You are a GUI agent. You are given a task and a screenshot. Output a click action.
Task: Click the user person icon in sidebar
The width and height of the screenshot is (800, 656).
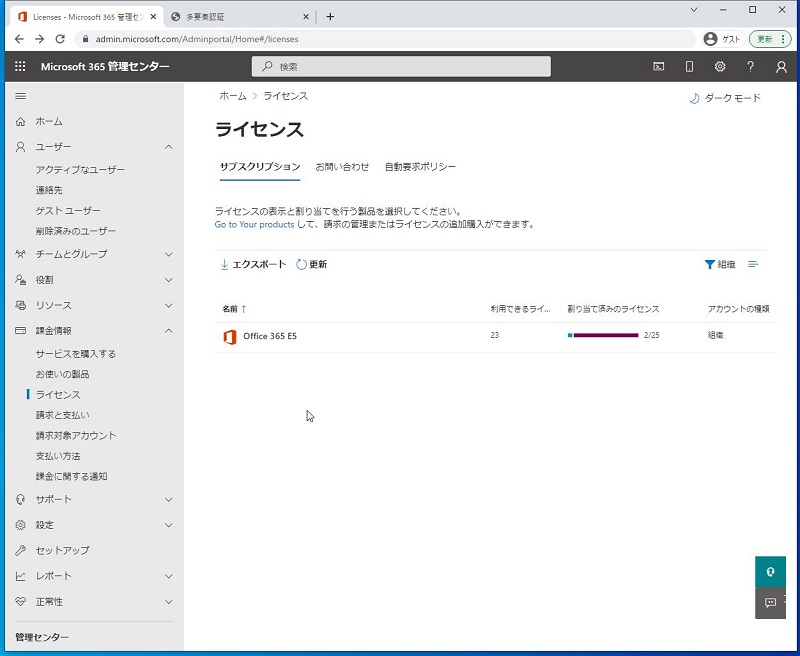tap(20, 147)
